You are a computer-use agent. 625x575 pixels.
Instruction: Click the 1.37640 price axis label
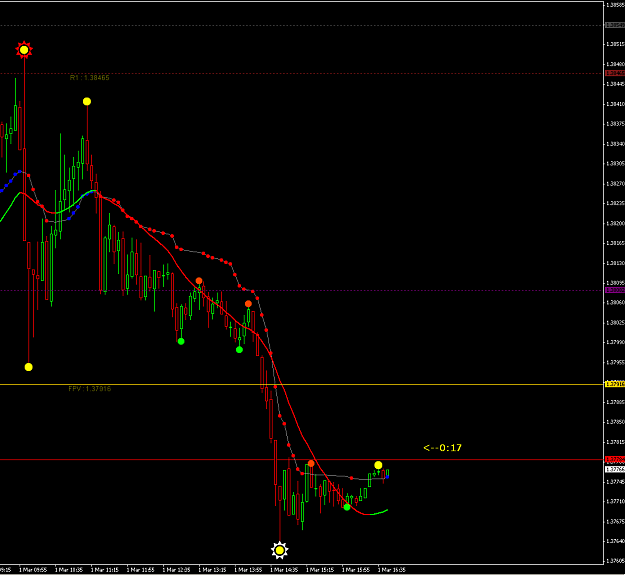(x=615, y=541)
